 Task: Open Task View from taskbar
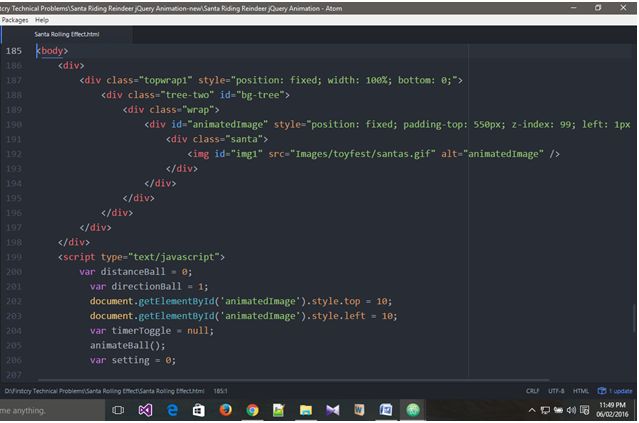[118, 410]
